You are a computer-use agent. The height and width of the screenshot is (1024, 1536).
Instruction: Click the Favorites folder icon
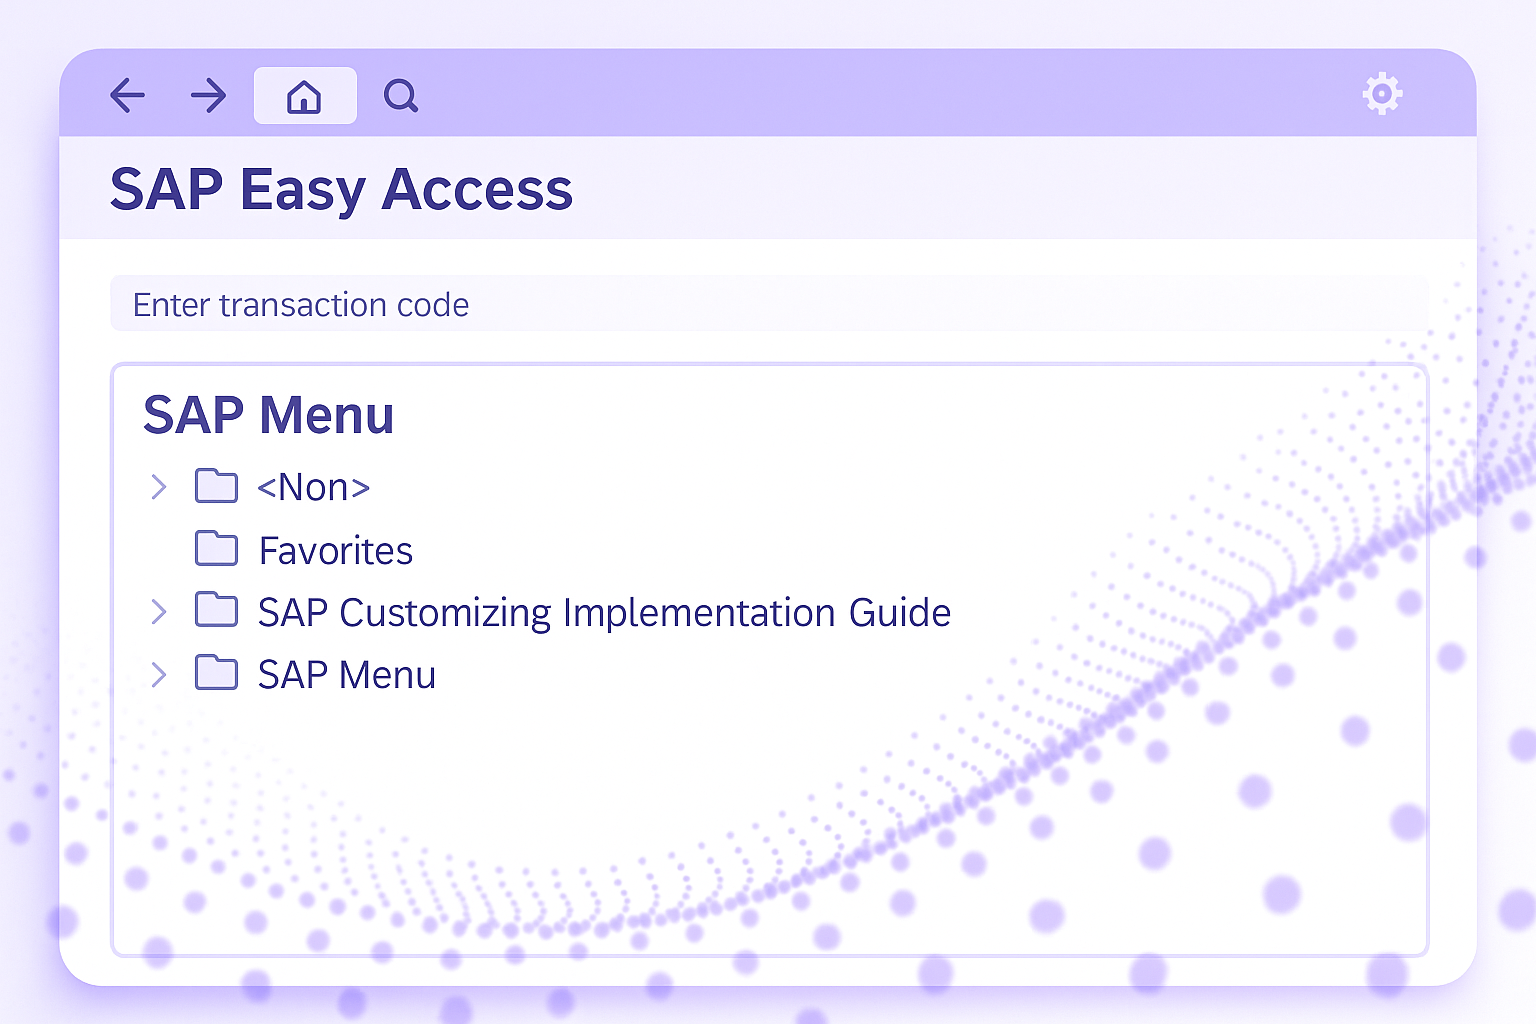(216, 549)
